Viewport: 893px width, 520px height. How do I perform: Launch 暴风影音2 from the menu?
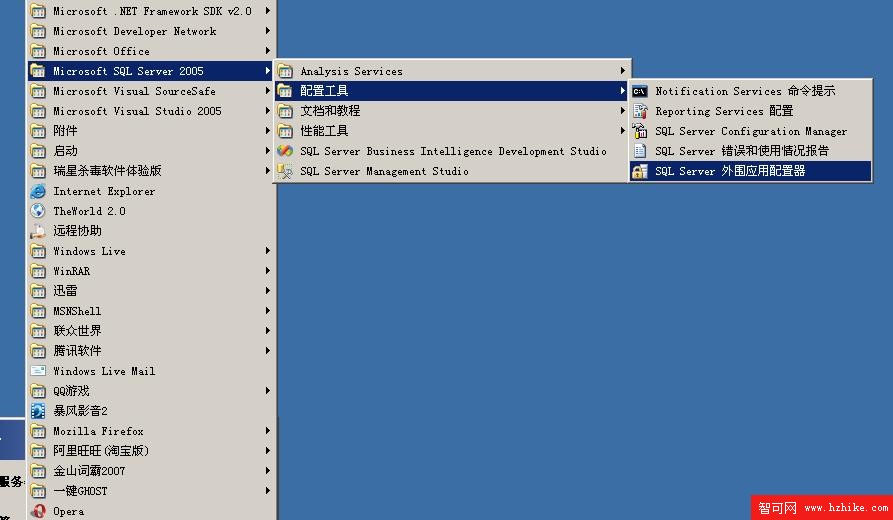(151, 411)
